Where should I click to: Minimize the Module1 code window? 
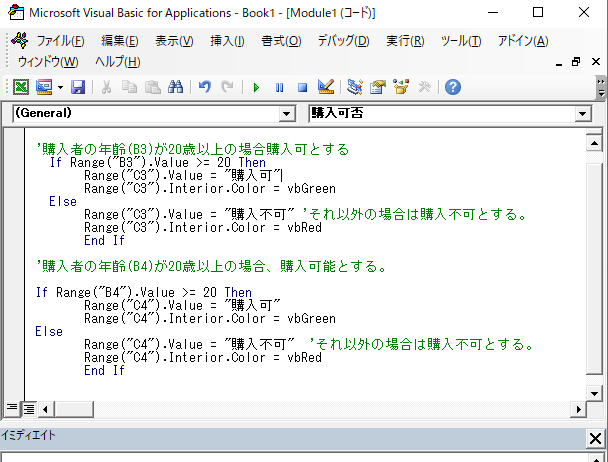click(559, 62)
